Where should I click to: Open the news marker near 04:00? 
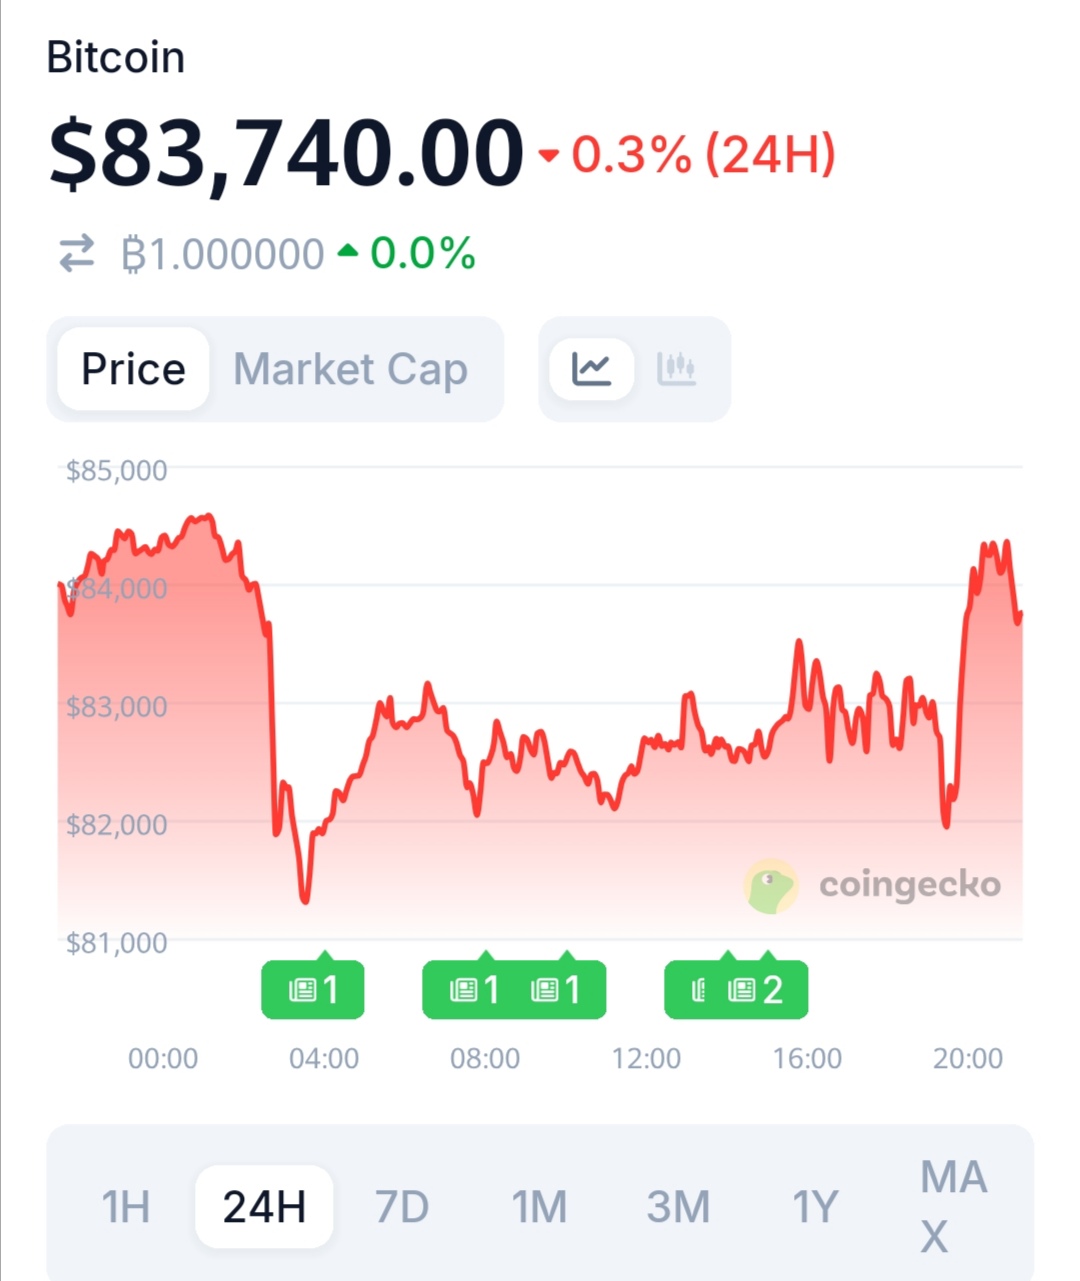pyautogui.click(x=313, y=990)
